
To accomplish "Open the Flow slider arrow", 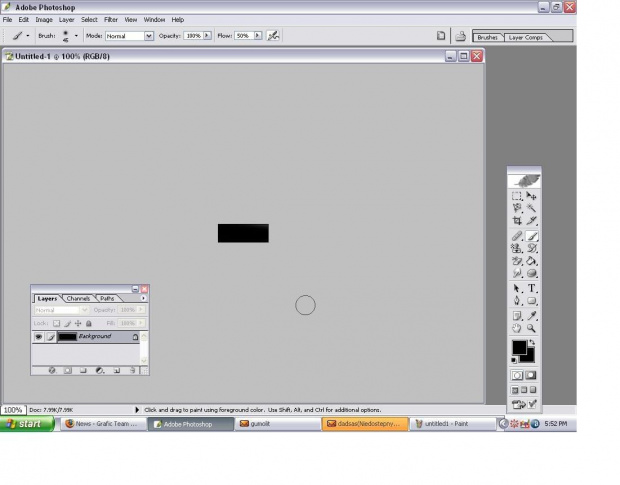I will 257,36.
